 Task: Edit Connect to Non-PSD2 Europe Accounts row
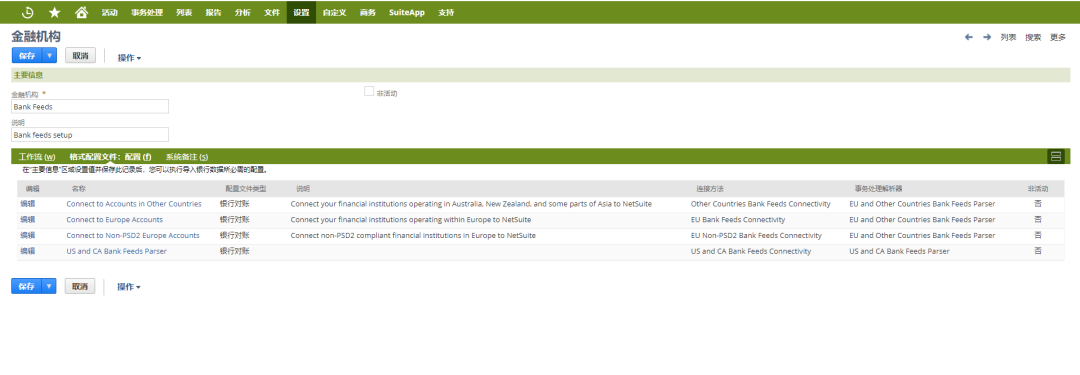[28, 235]
